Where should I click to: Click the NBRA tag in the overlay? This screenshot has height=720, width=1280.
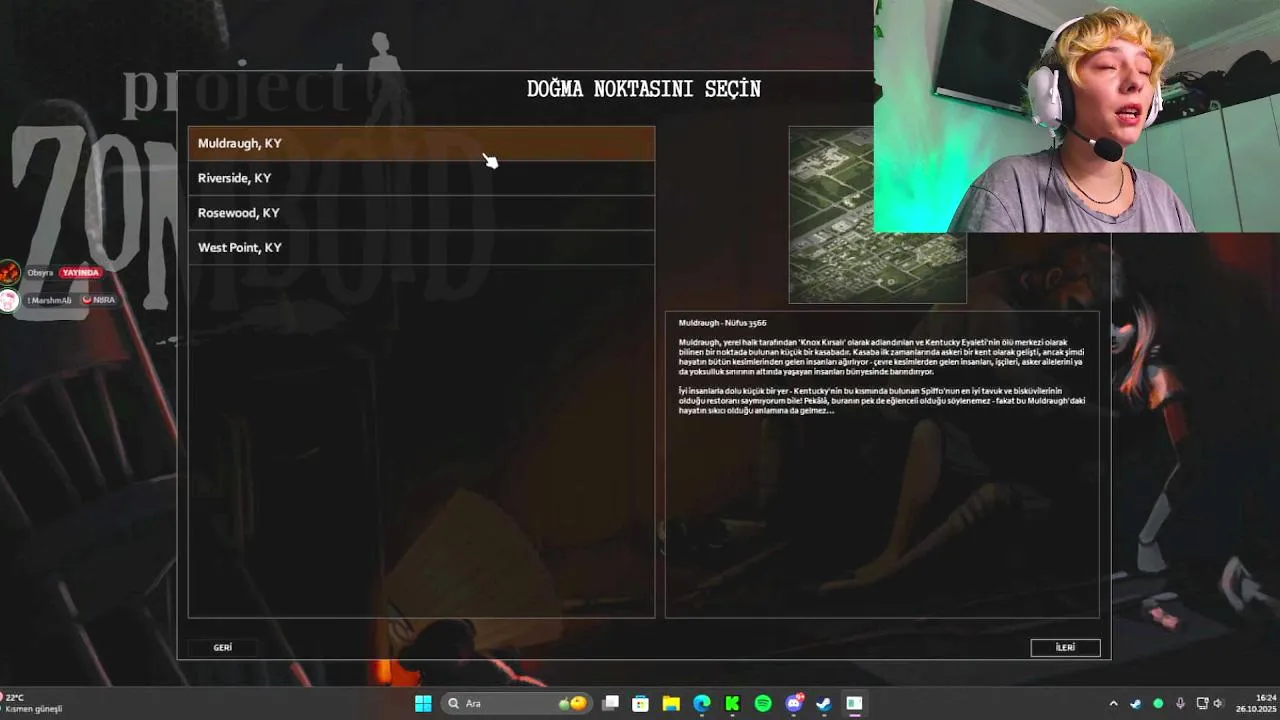click(98, 300)
